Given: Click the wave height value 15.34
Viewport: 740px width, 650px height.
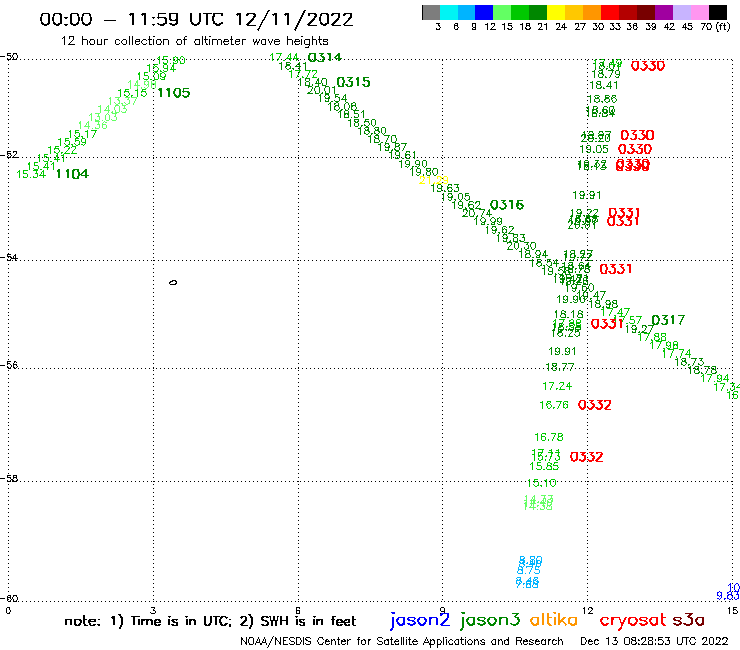Looking at the screenshot, I should (31, 174).
